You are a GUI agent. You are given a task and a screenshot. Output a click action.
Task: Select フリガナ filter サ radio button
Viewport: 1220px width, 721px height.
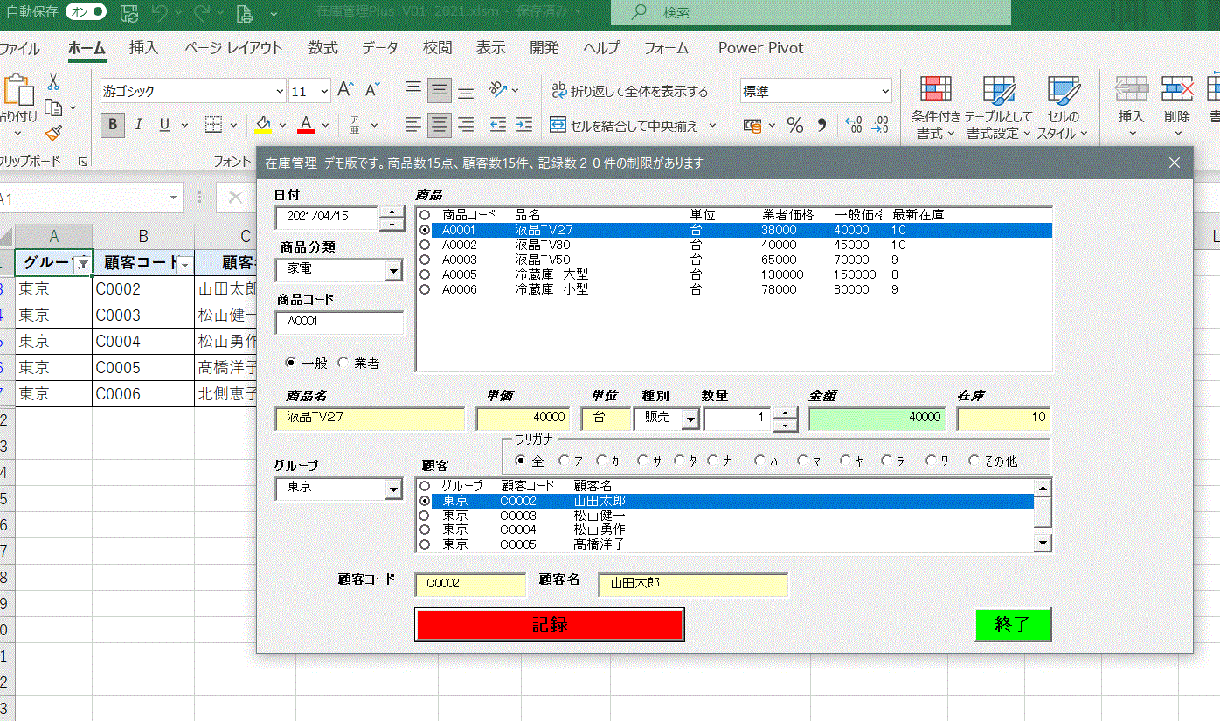(643, 461)
